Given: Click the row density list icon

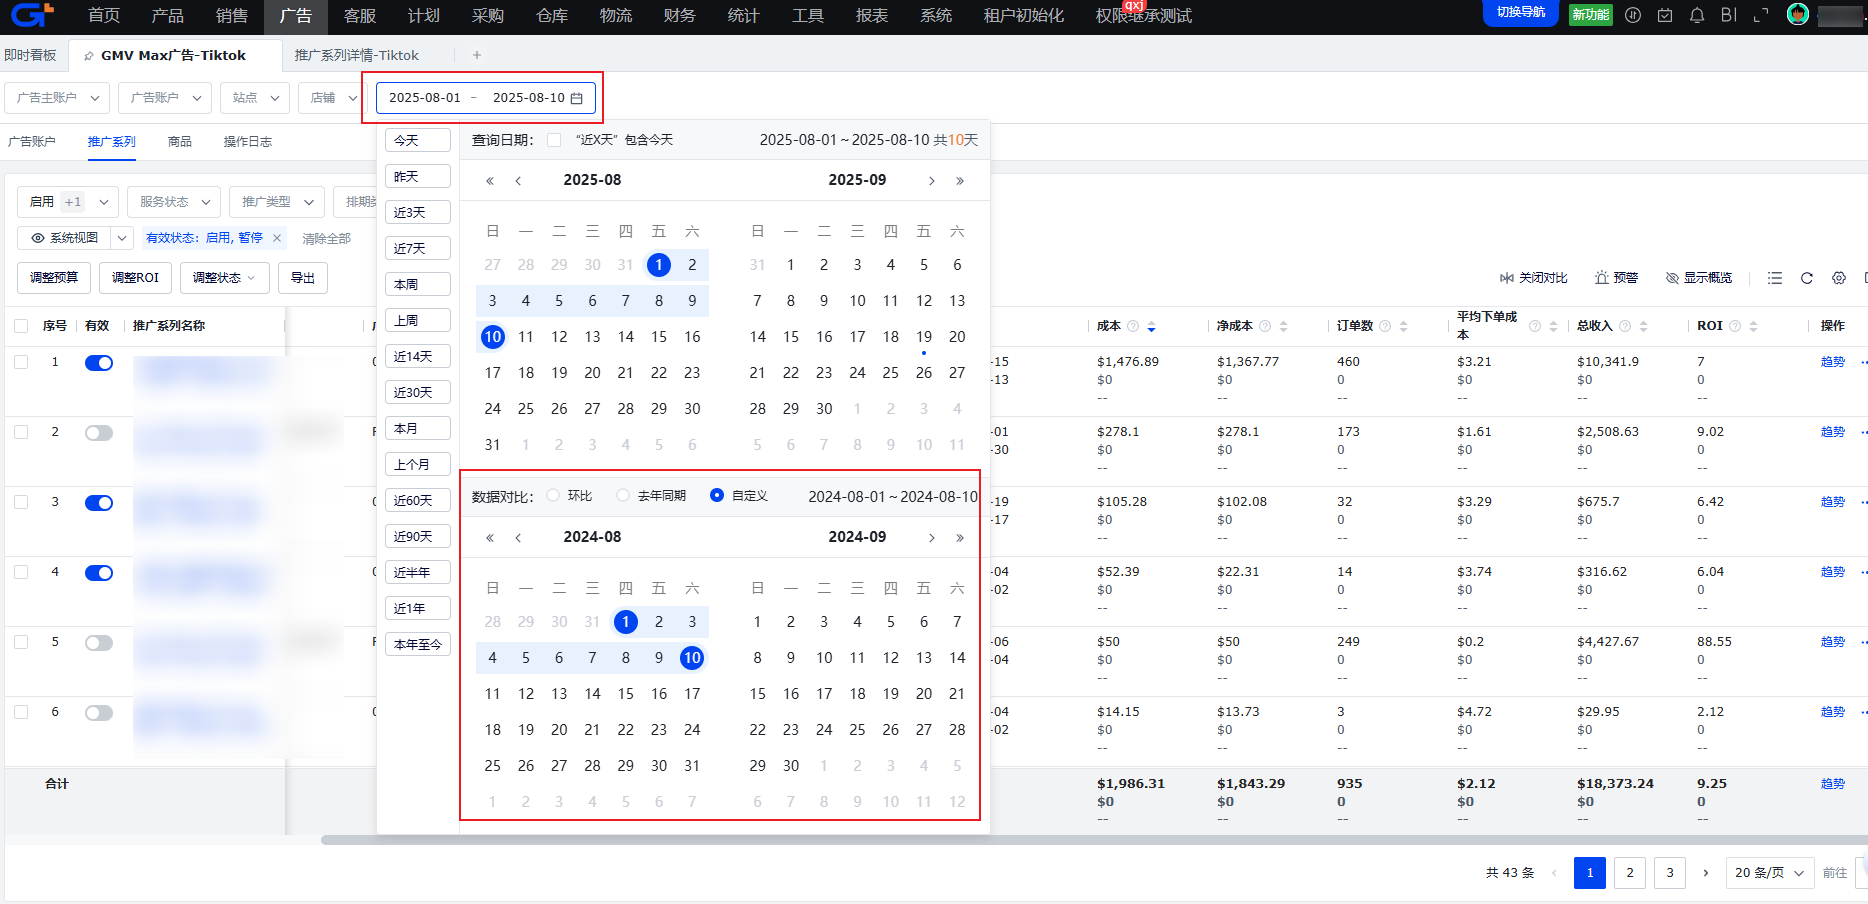Looking at the screenshot, I should [x=1775, y=278].
